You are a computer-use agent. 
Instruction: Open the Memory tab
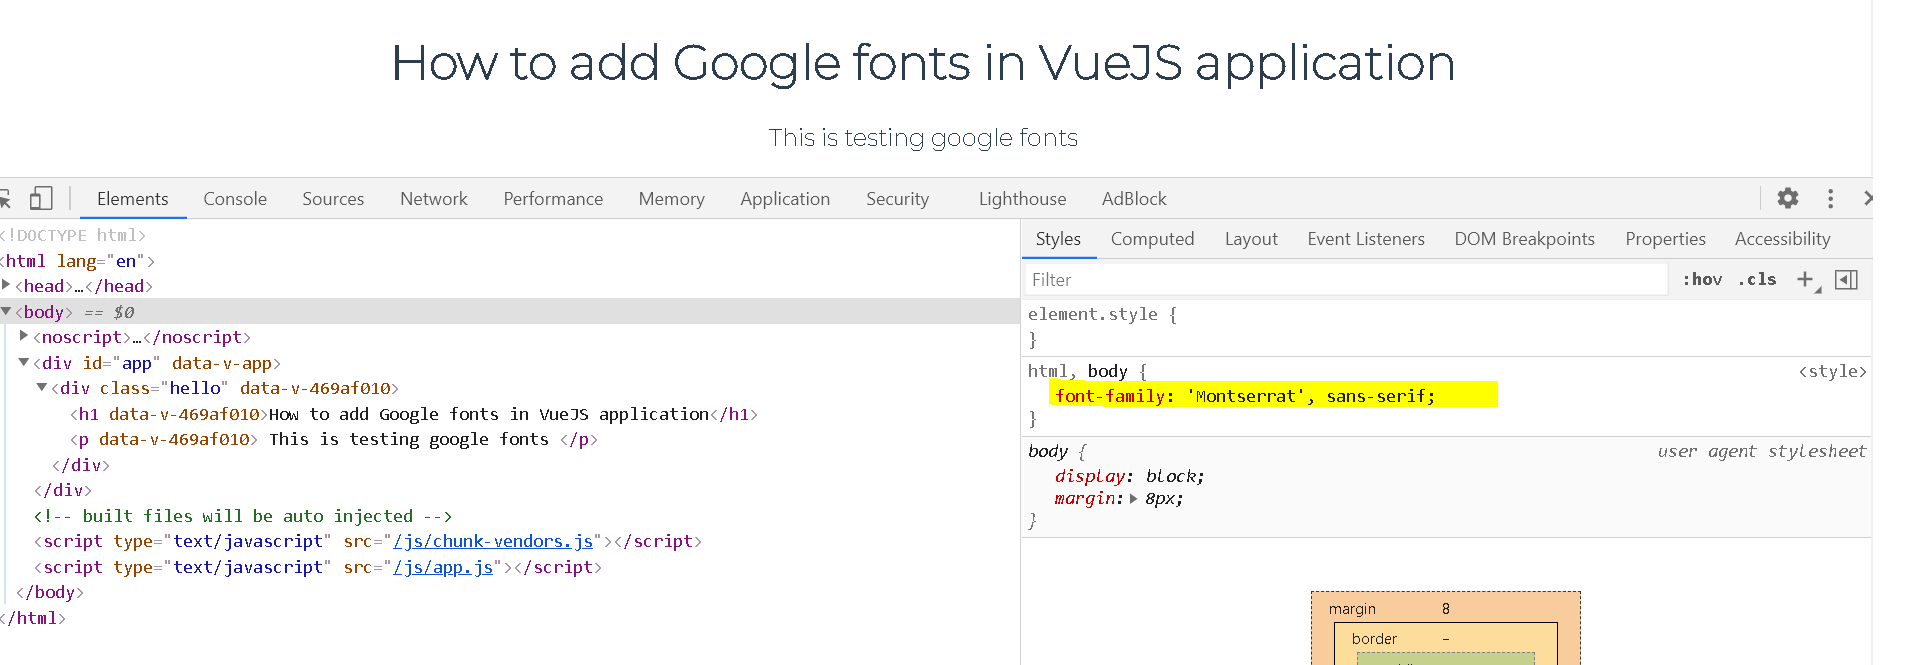[672, 198]
